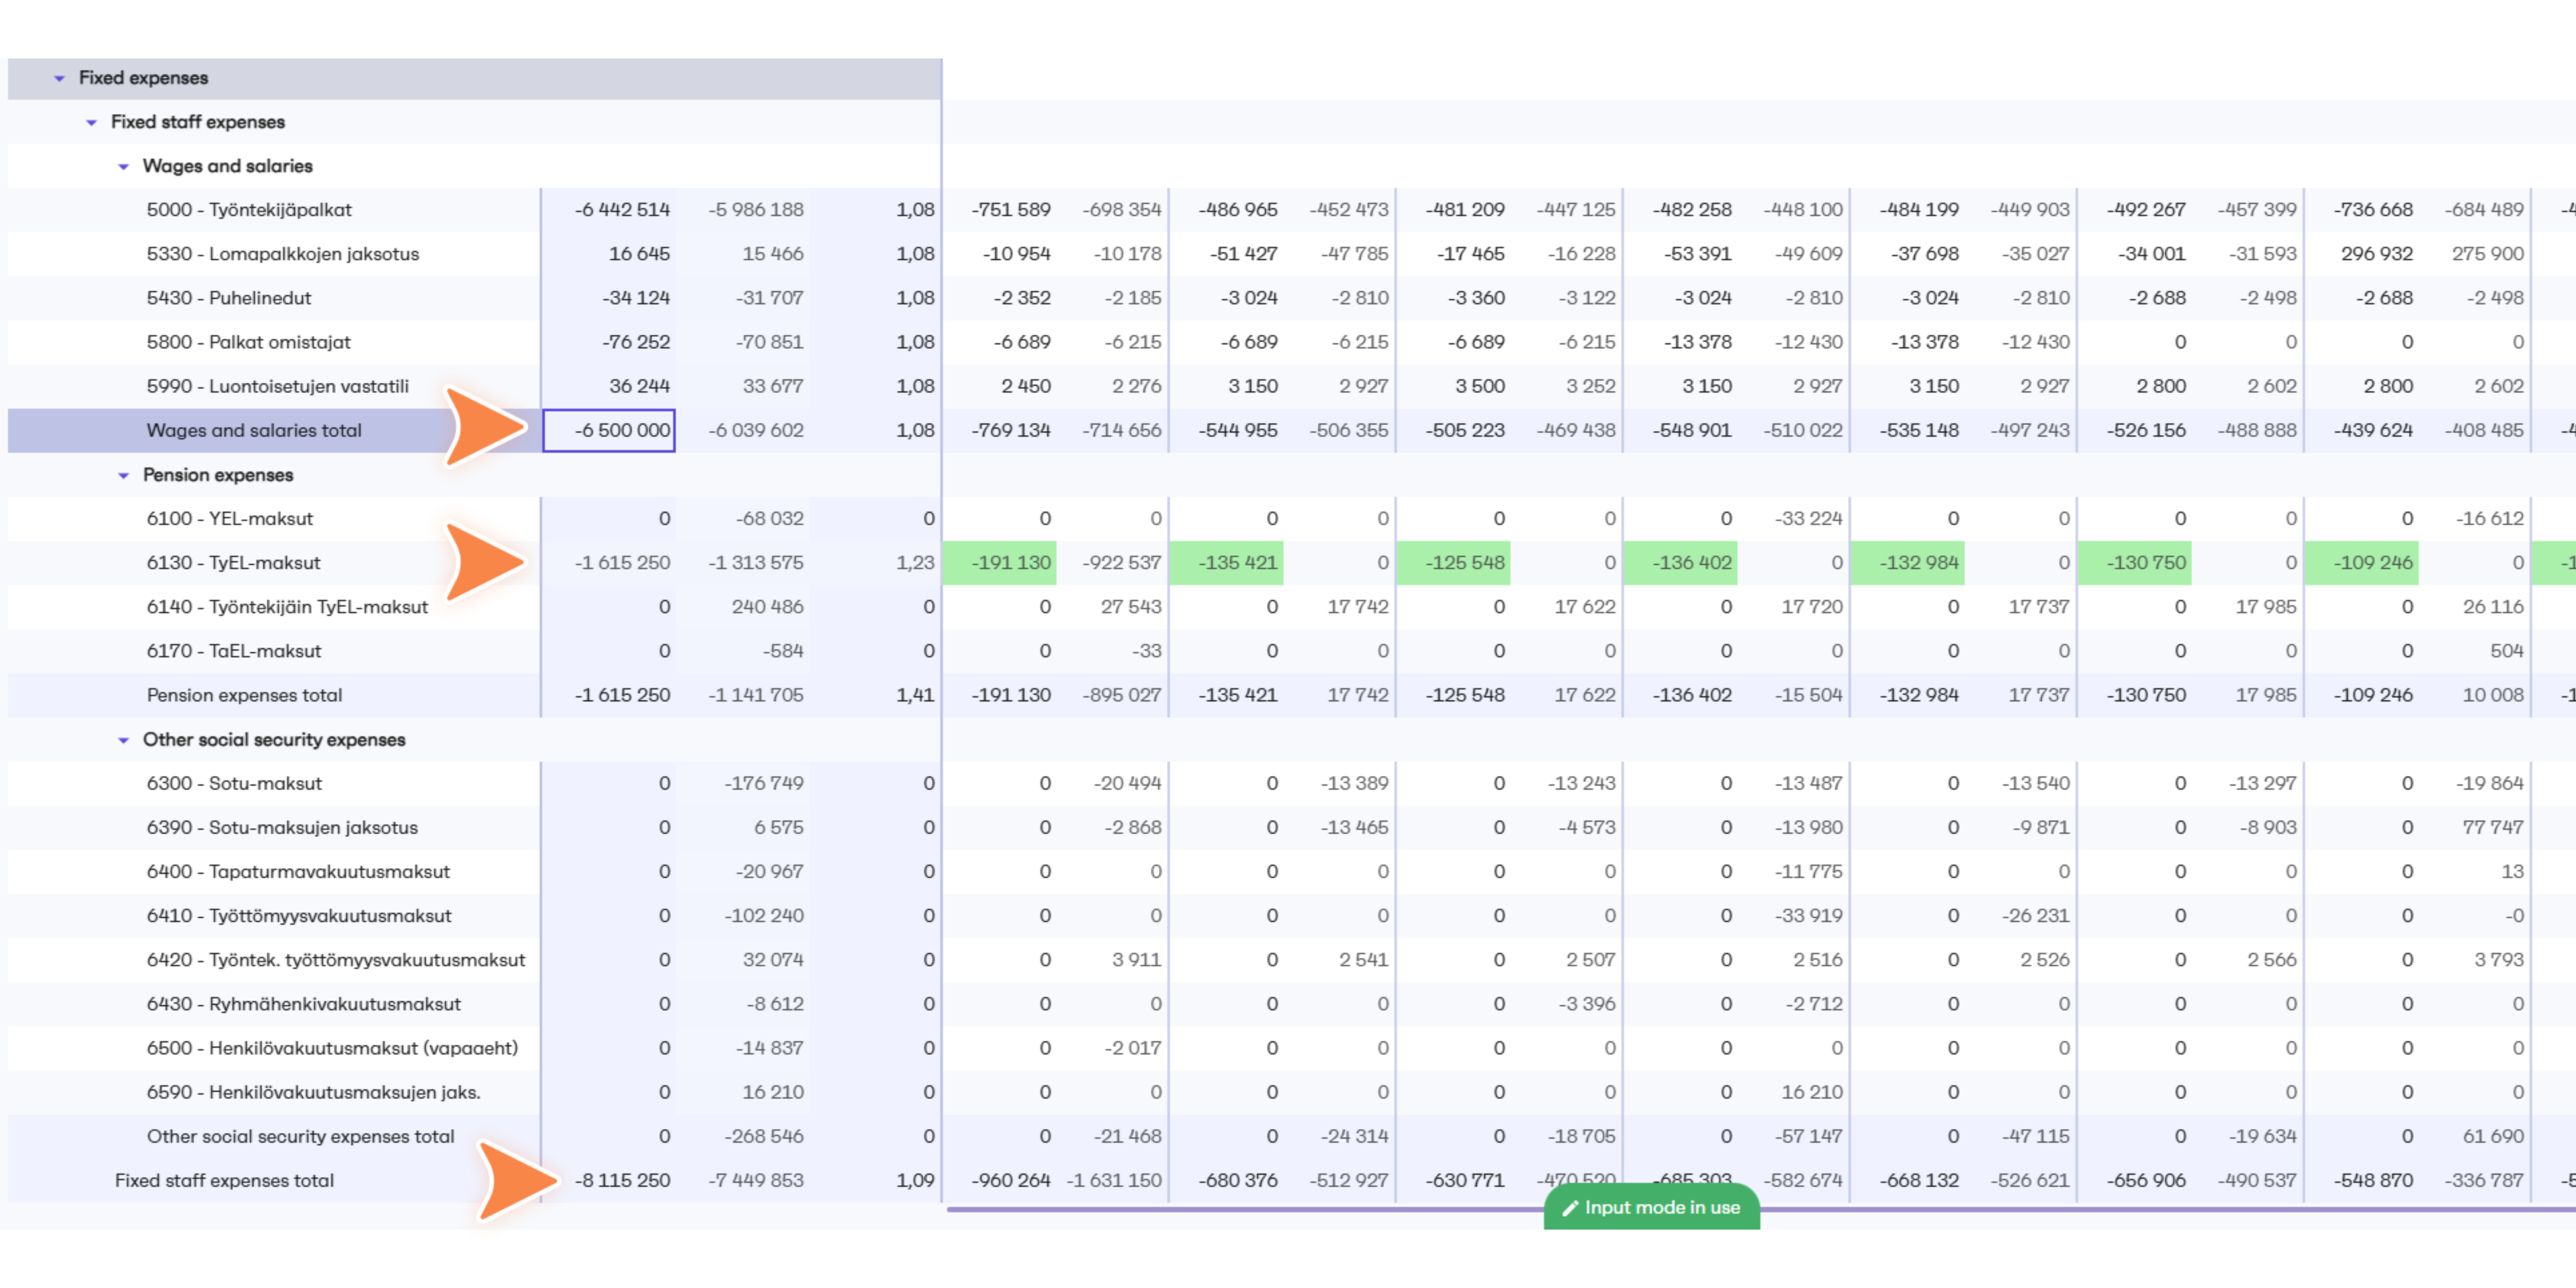This screenshot has width=2576, height=1288.
Task: Select row 5000 - Työntekijäpalkat
Action: click(x=249, y=210)
